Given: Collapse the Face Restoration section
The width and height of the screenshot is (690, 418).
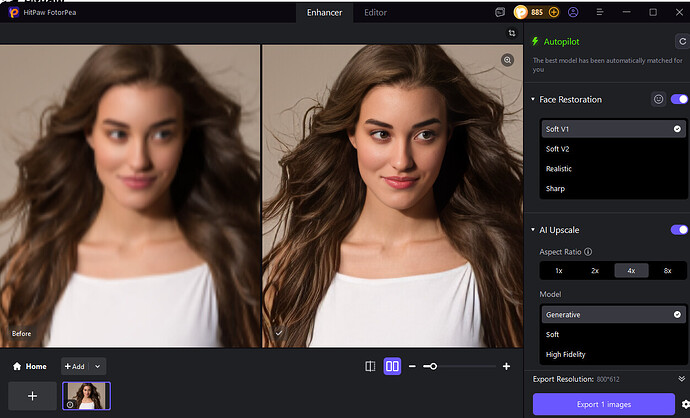Looking at the screenshot, I should point(533,99).
